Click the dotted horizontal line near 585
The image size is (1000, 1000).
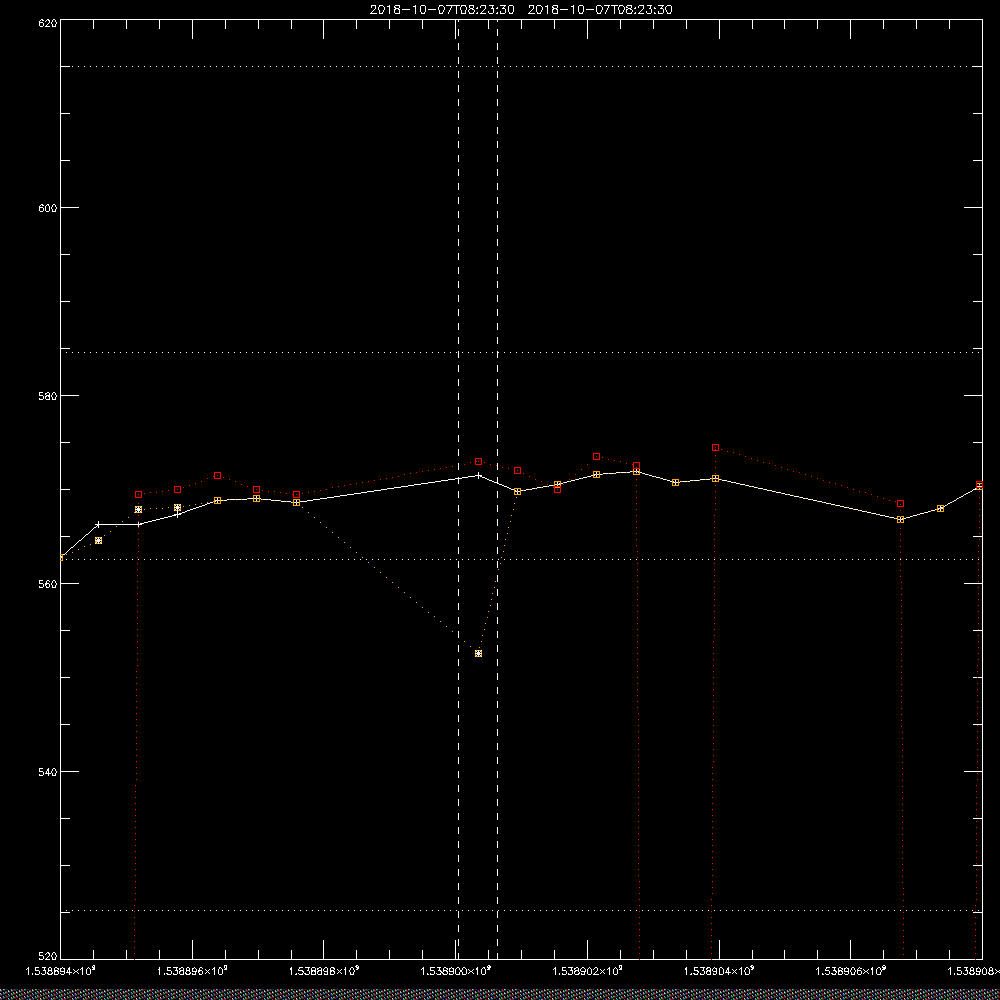click(x=521, y=352)
